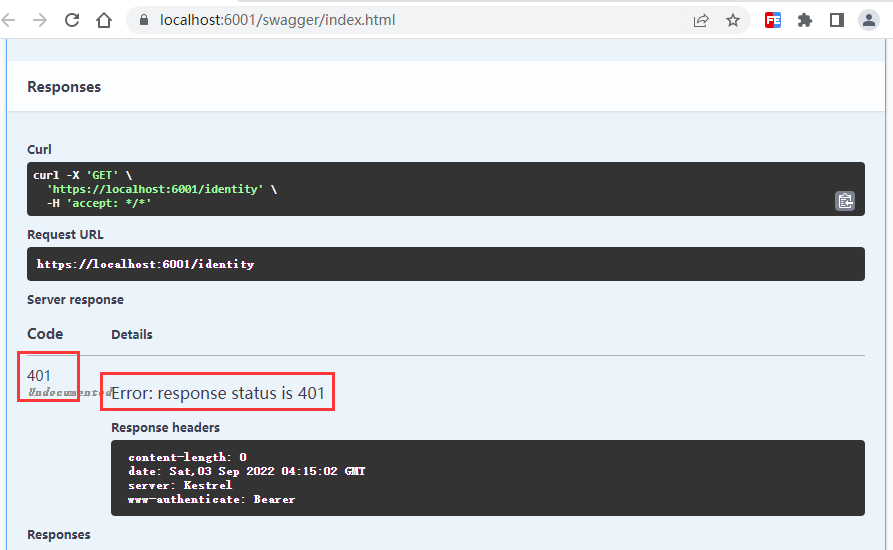The image size is (893, 550).
Task: Select the 'Error: response status is 401' message
Action: click(218, 393)
